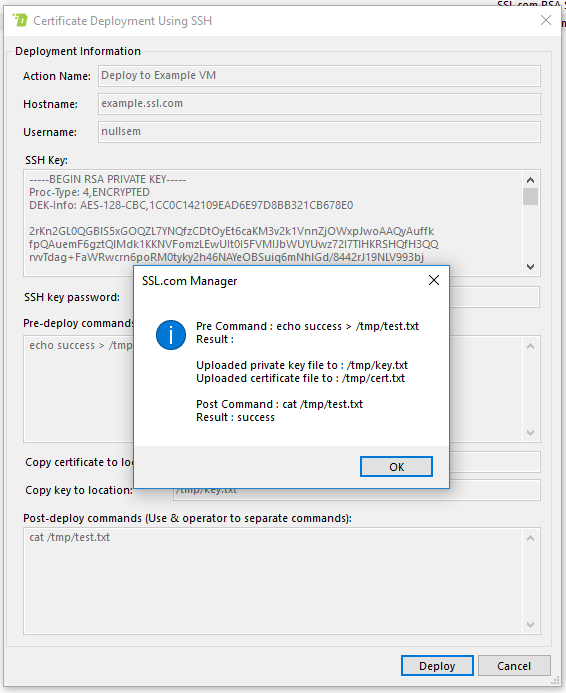The image size is (566, 693).
Task: Focus the Action Name field
Action: click(319, 76)
